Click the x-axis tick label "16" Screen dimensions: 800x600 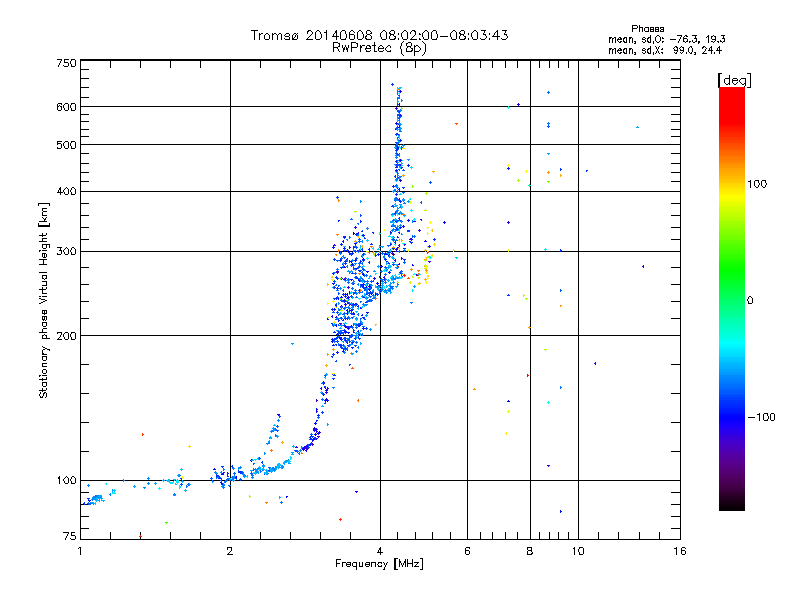pyautogui.click(x=680, y=551)
